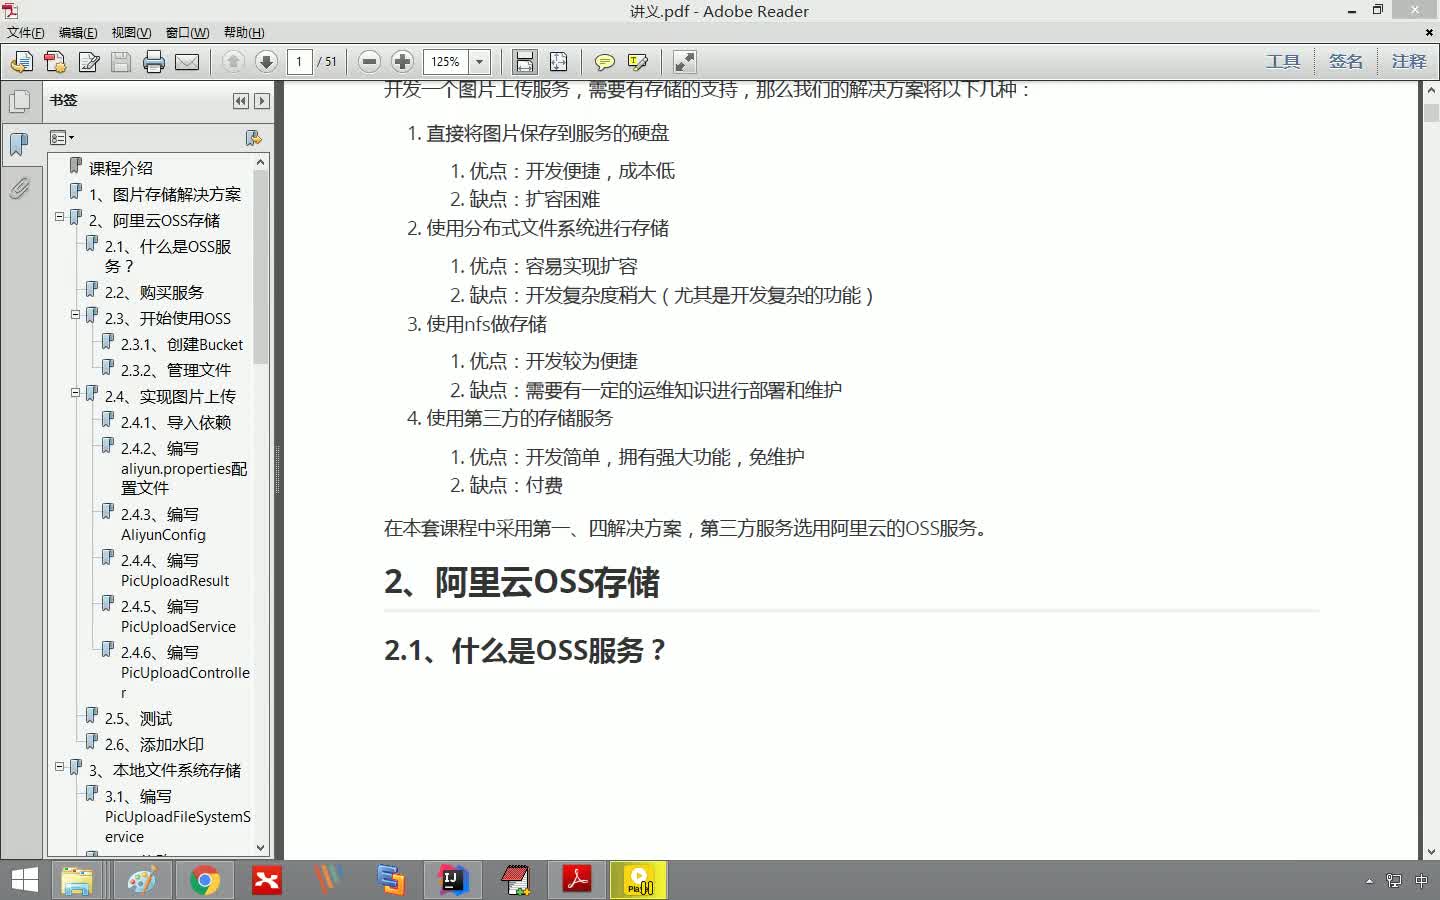Screen dimensions: 1440x900
Task: Open the 工具 tools pane
Action: pos(1283,62)
